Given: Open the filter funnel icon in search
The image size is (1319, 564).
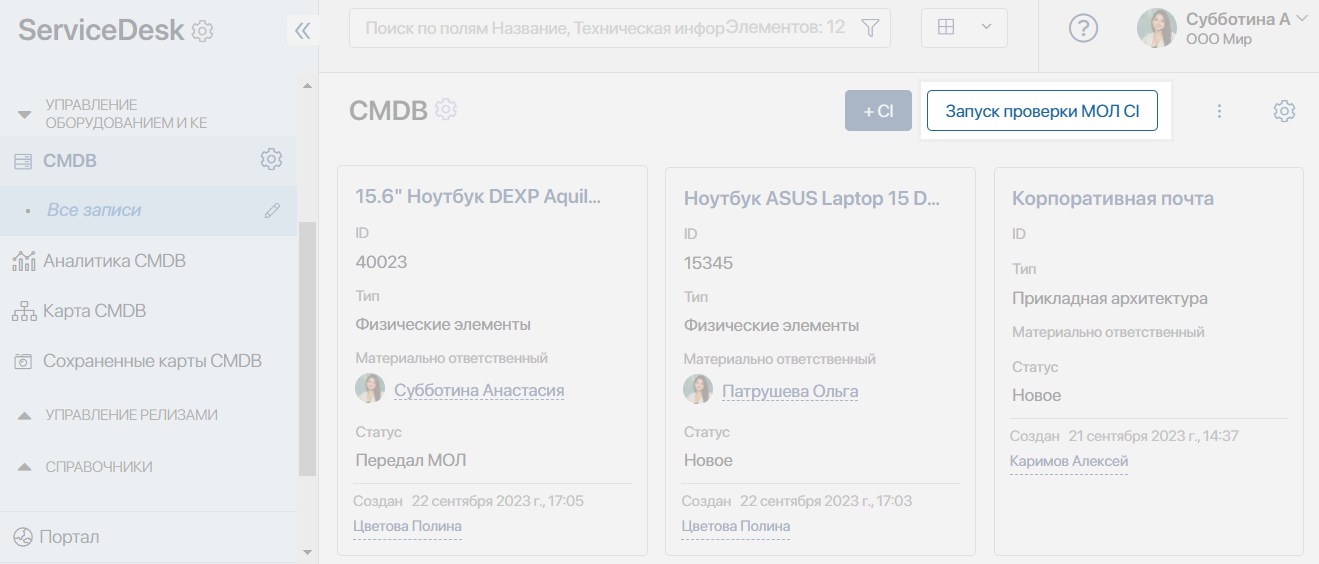Looking at the screenshot, I should point(870,28).
